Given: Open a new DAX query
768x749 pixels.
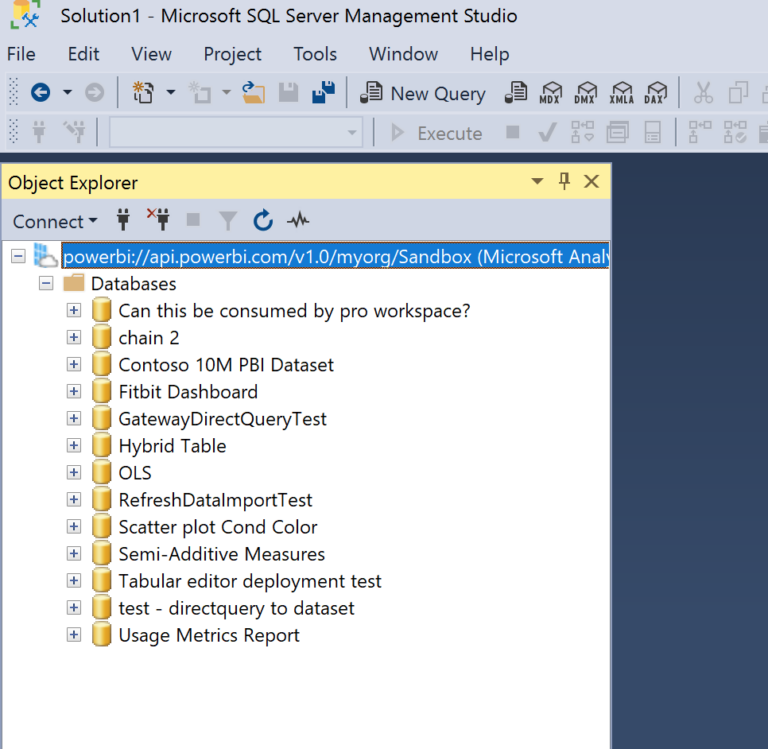Looking at the screenshot, I should click(656, 93).
